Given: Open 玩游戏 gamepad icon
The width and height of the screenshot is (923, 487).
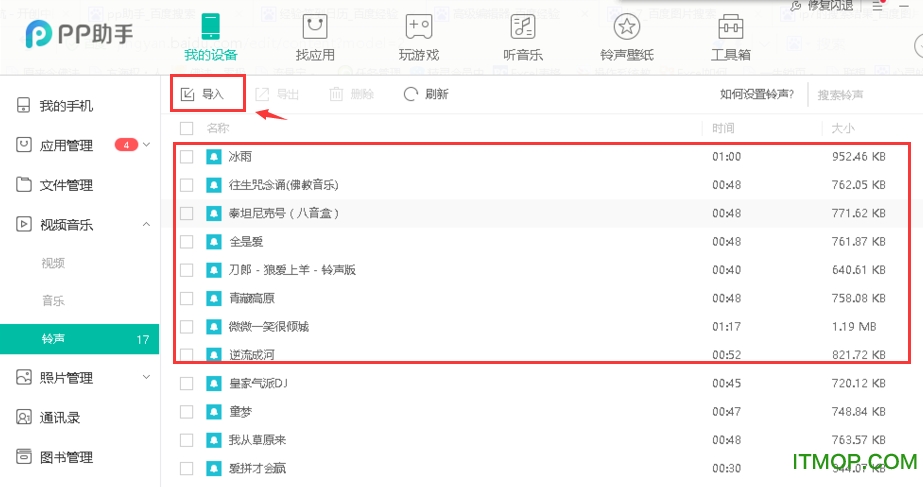Looking at the screenshot, I should [419, 27].
